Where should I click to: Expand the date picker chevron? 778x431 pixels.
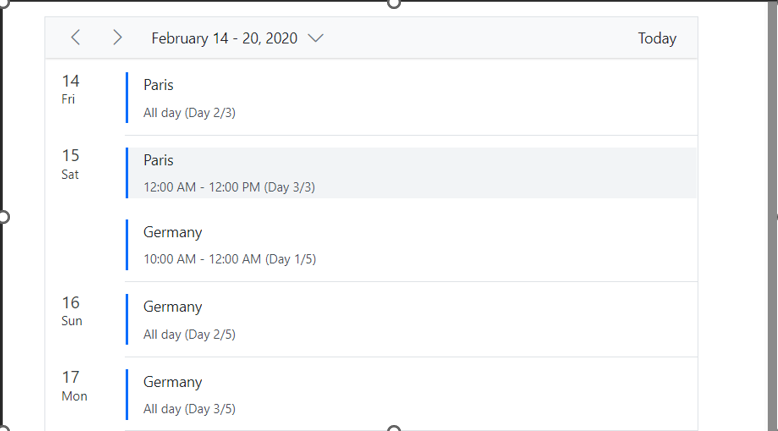click(x=316, y=38)
